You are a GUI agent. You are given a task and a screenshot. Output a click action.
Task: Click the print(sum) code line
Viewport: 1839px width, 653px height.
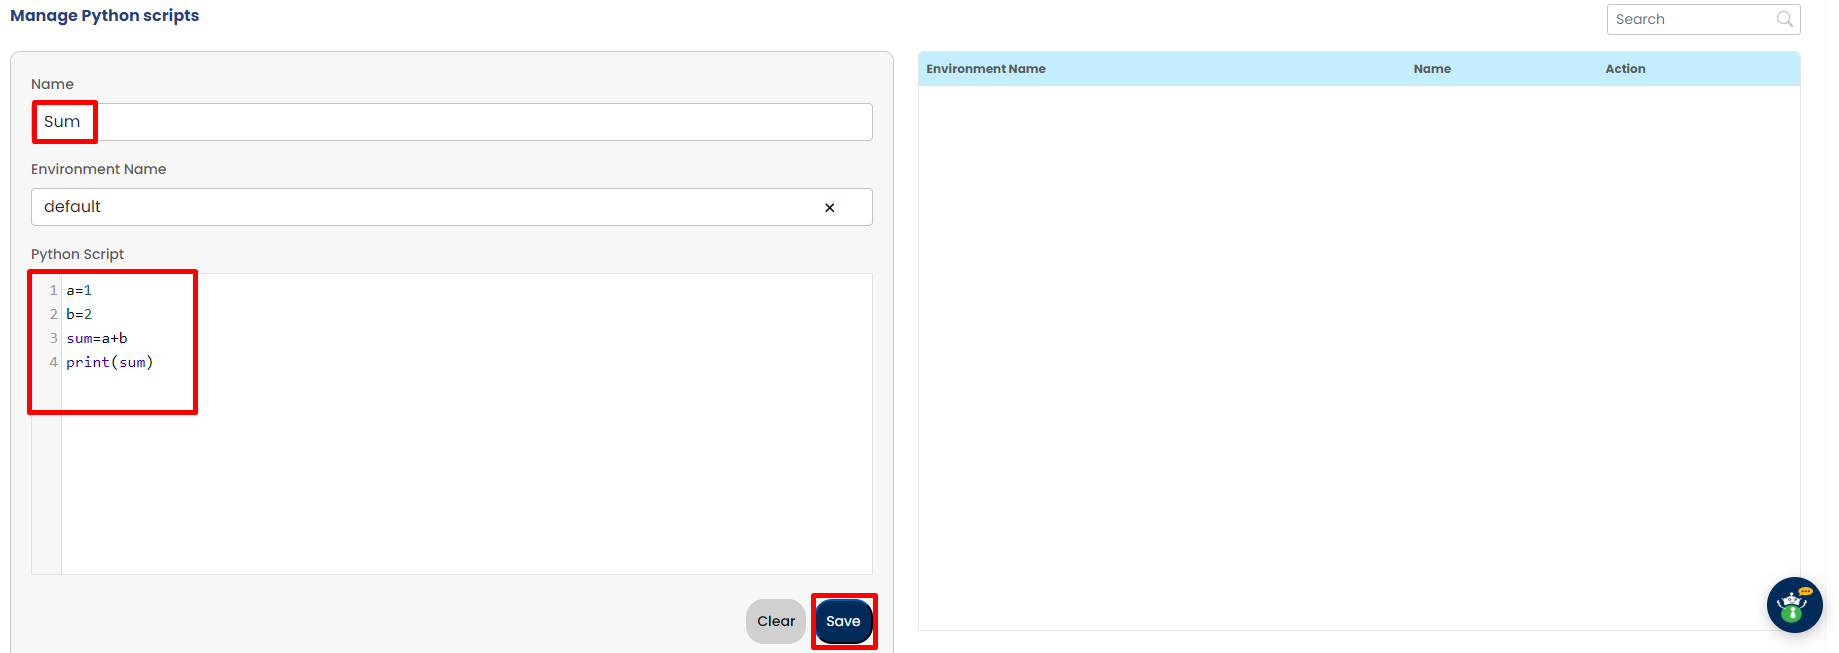[x=110, y=363]
